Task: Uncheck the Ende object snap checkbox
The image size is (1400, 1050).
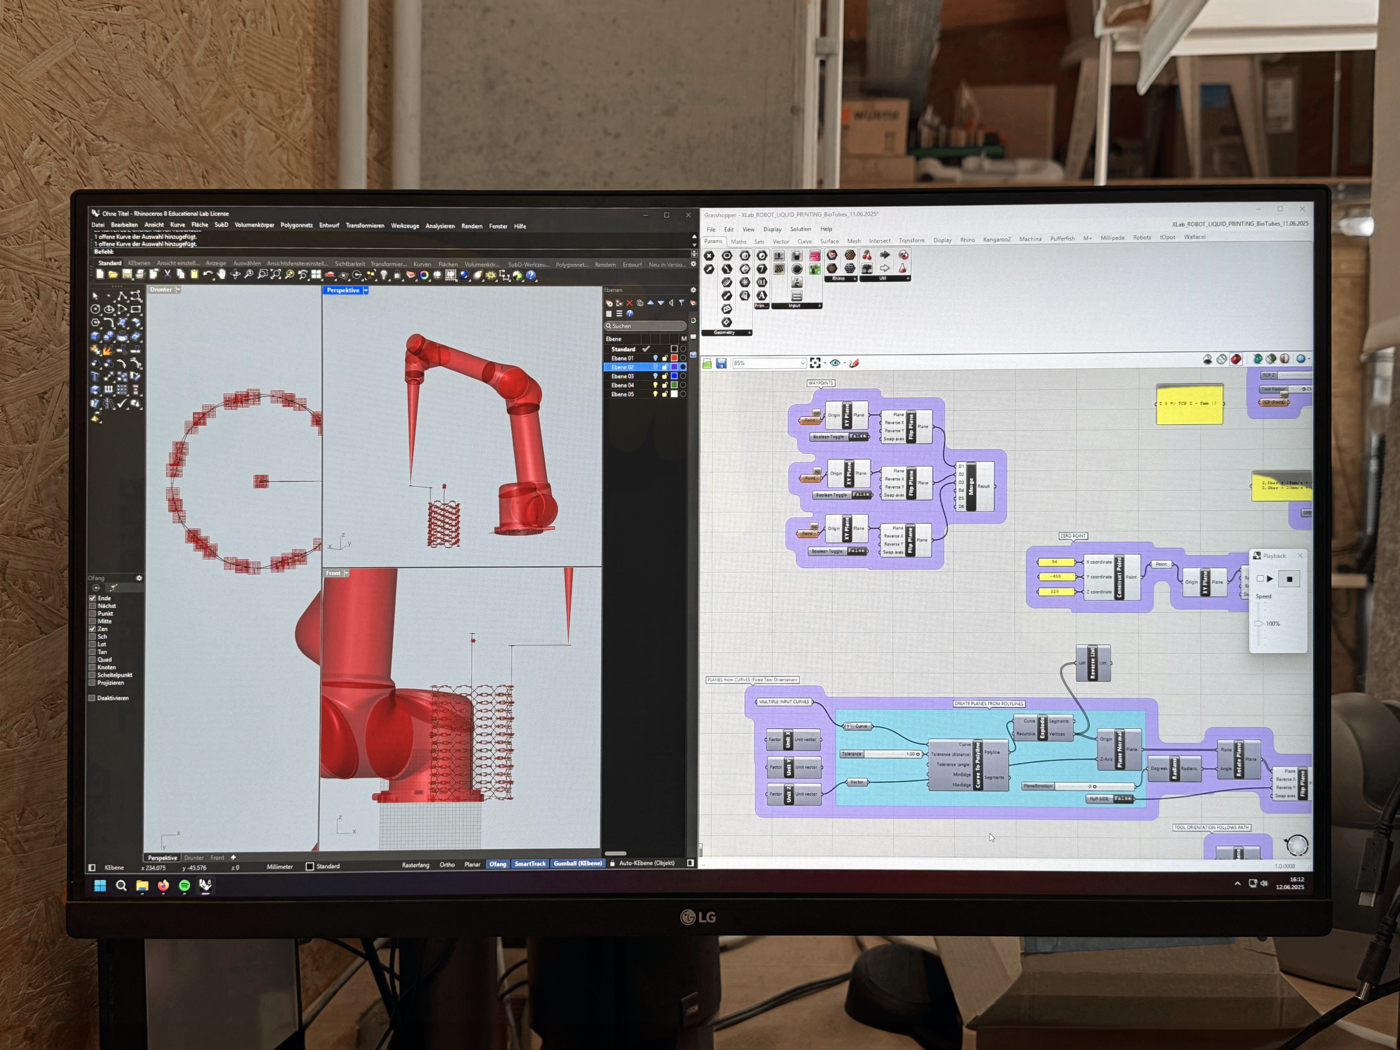Action: (93, 598)
